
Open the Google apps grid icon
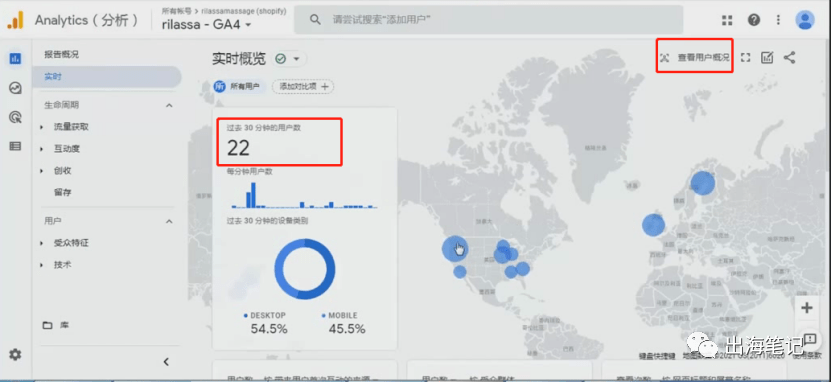[x=727, y=20]
